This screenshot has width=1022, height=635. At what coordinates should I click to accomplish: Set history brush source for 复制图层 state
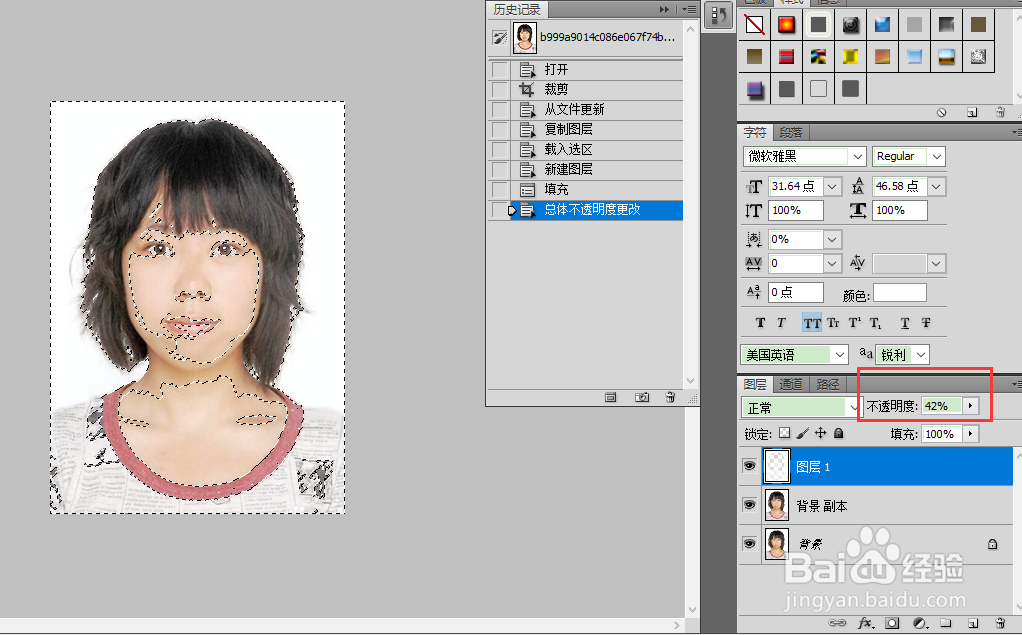[x=500, y=129]
